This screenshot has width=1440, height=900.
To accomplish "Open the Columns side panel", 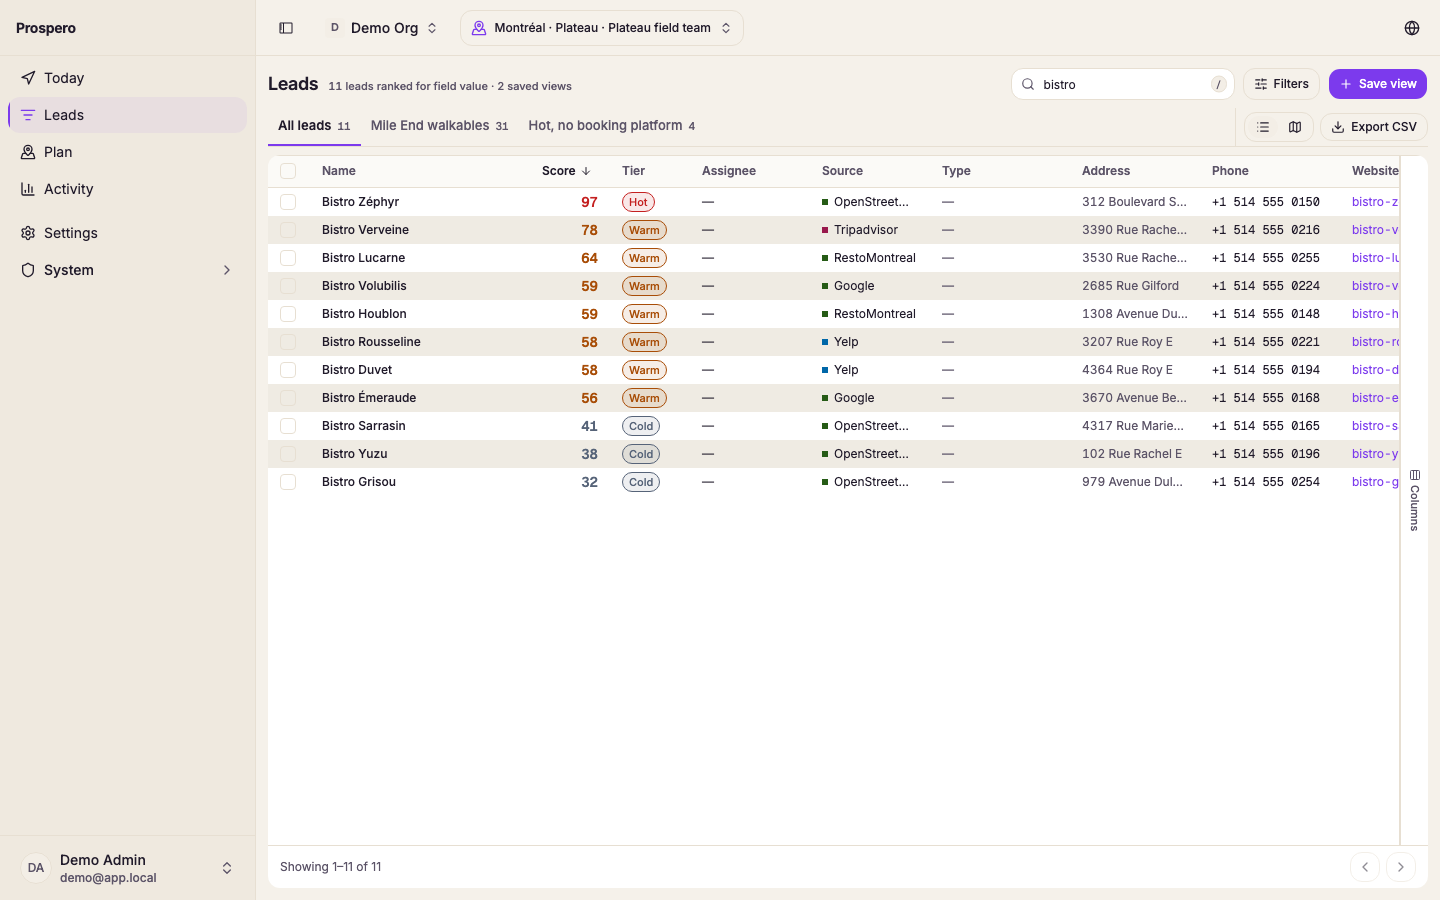I will pyautogui.click(x=1414, y=500).
